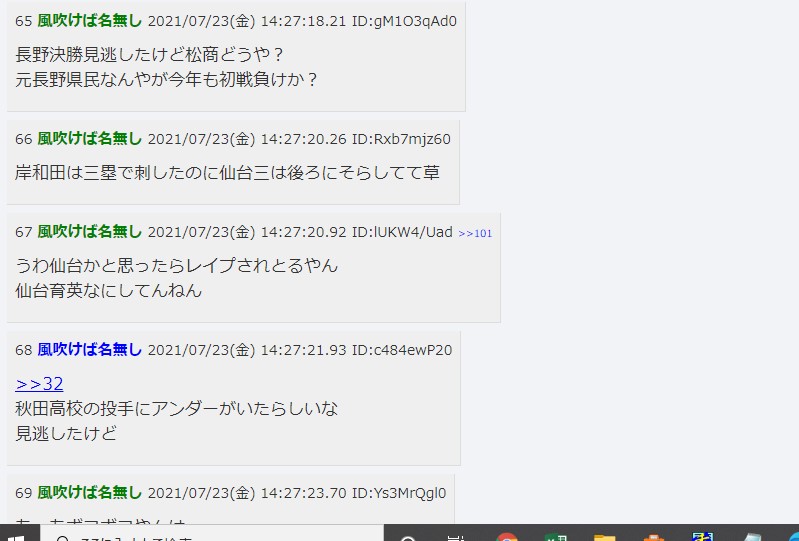Select ID:gM1O3qAd0 on post 65
Viewport: 799px width, 541px height.
pyautogui.click(x=404, y=21)
